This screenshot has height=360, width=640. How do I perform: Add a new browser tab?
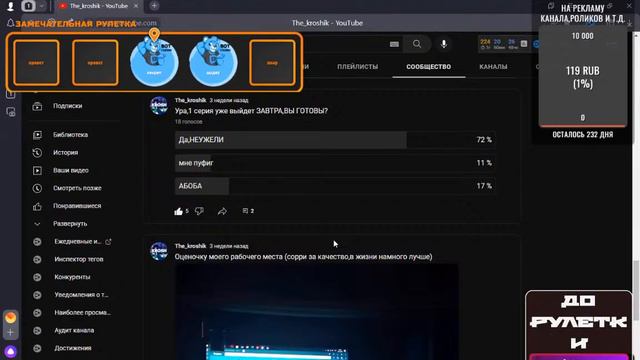[x=154, y=6]
